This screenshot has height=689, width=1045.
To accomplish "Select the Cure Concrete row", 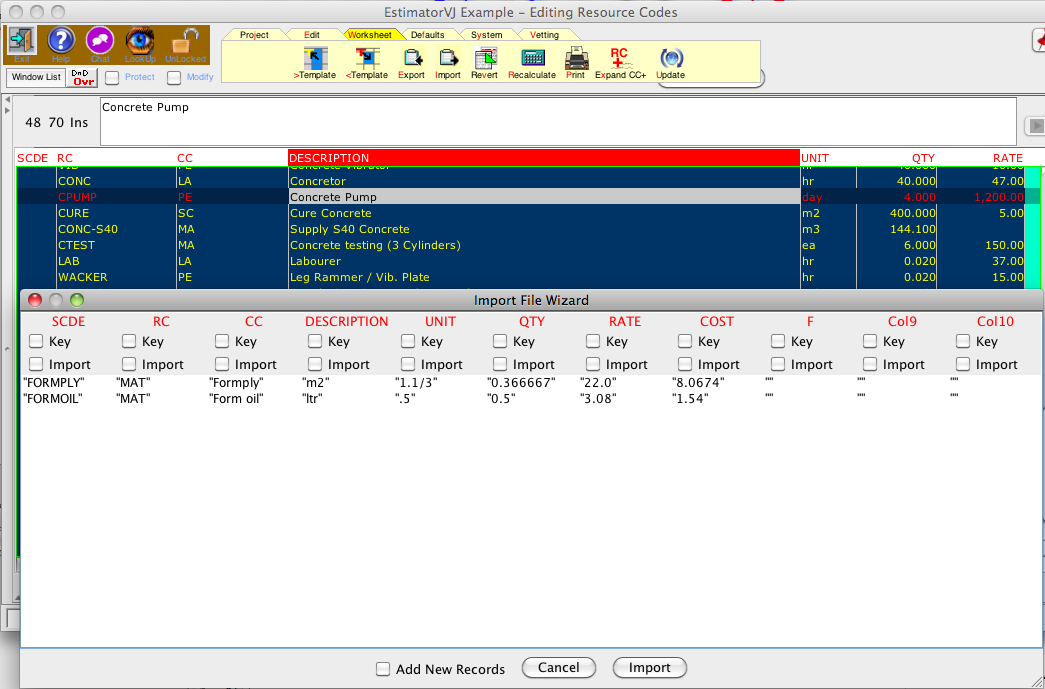I will (520, 213).
